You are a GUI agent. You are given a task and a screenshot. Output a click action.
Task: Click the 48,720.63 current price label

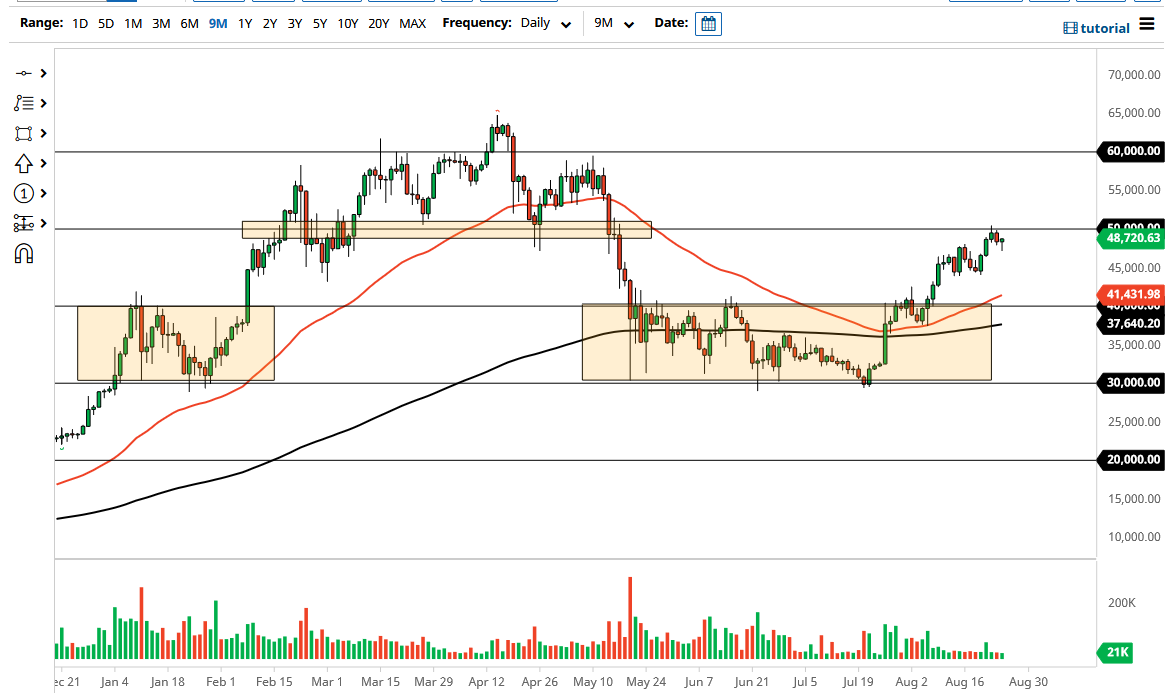(x=1130, y=239)
